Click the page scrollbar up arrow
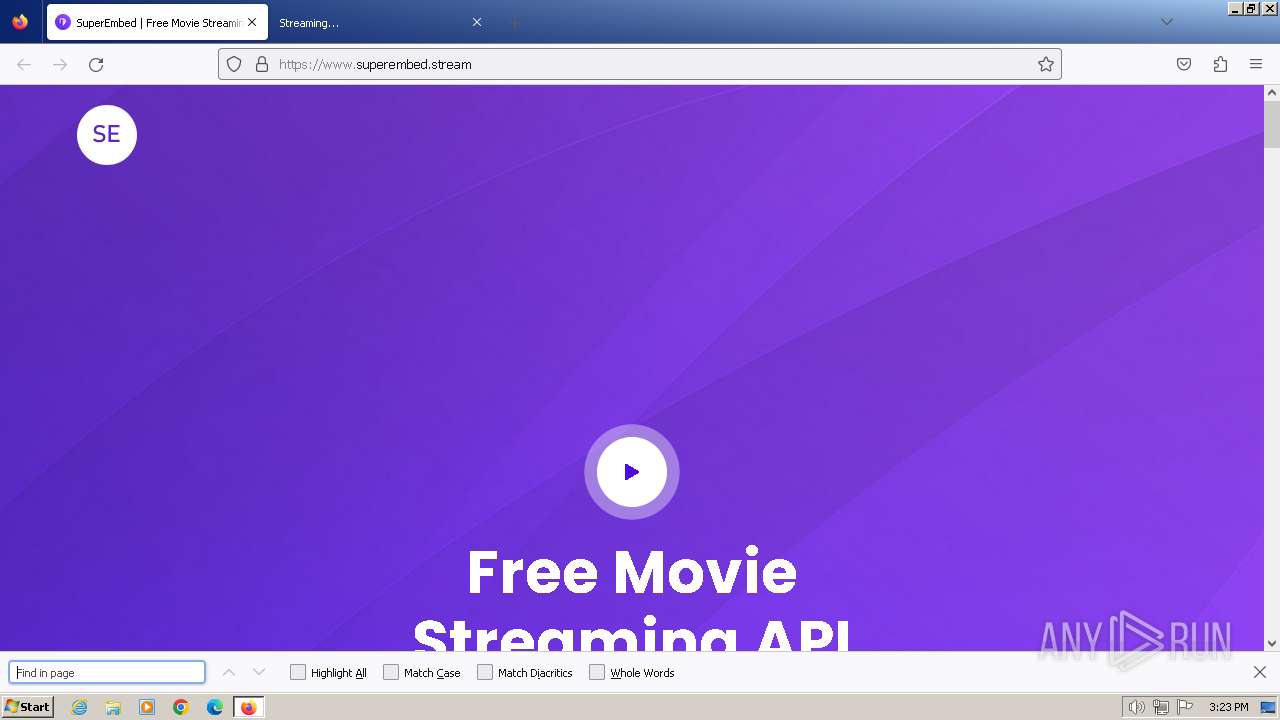This screenshot has width=1280, height=720. [x=1272, y=92]
